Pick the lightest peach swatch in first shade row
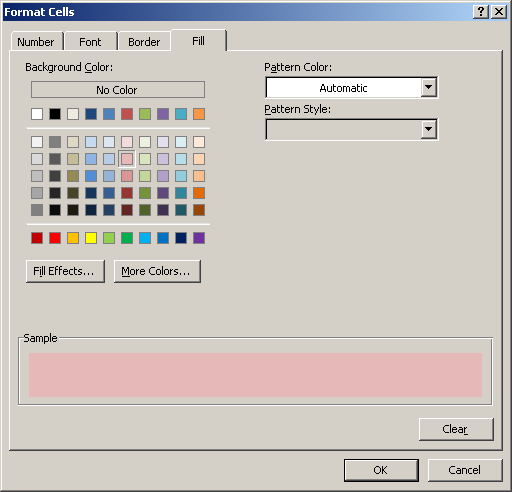This screenshot has height=492, width=512. pyautogui.click(x=199, y=142)
